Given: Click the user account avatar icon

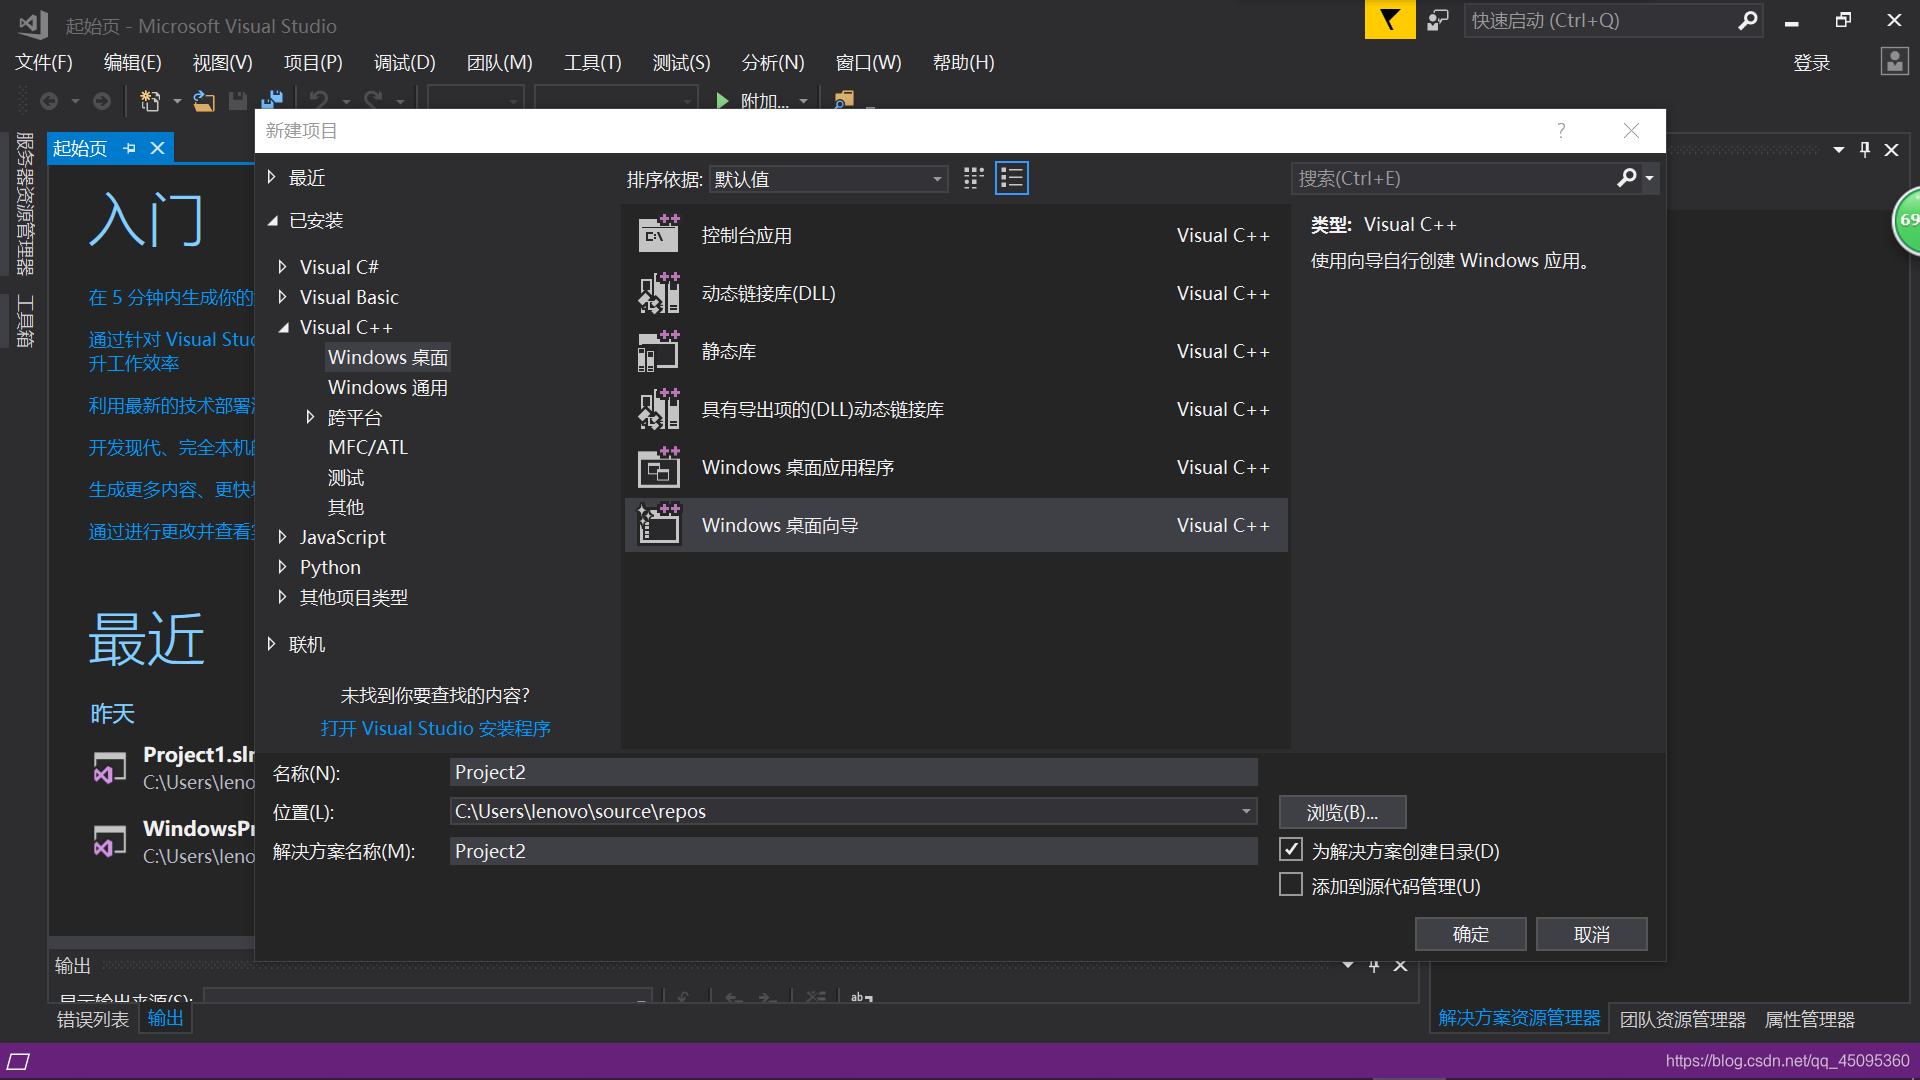Looking at the screenshot, I should click(x=1894, y=62).
